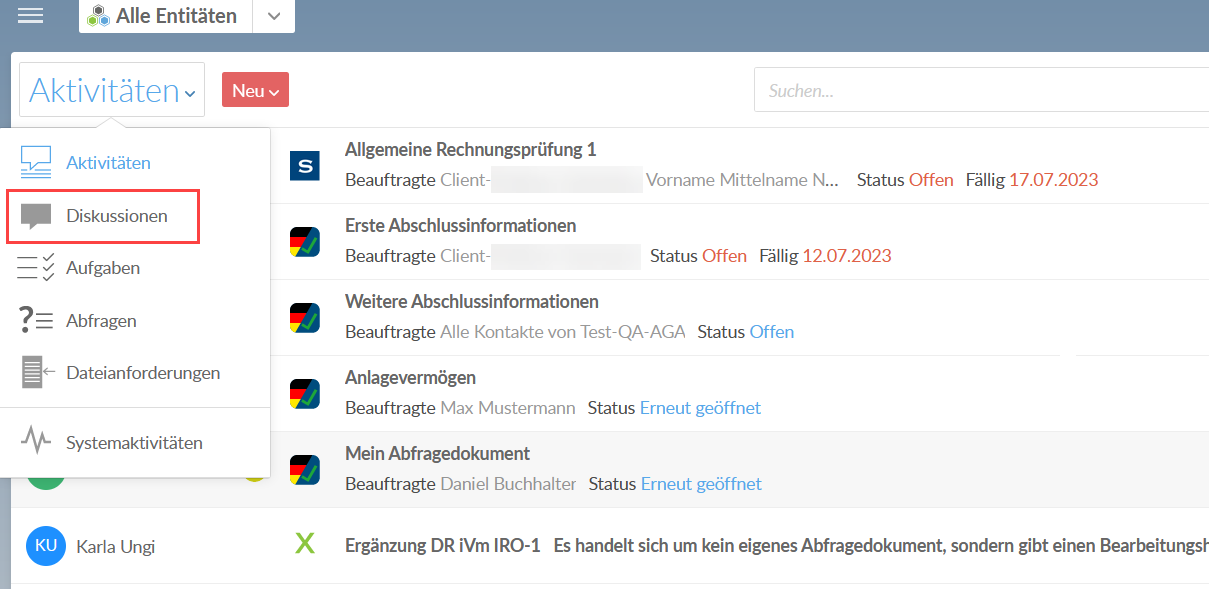
Task: Click the flag icon of Weitere Abschlussinformationen
Action: pos(304,318)
